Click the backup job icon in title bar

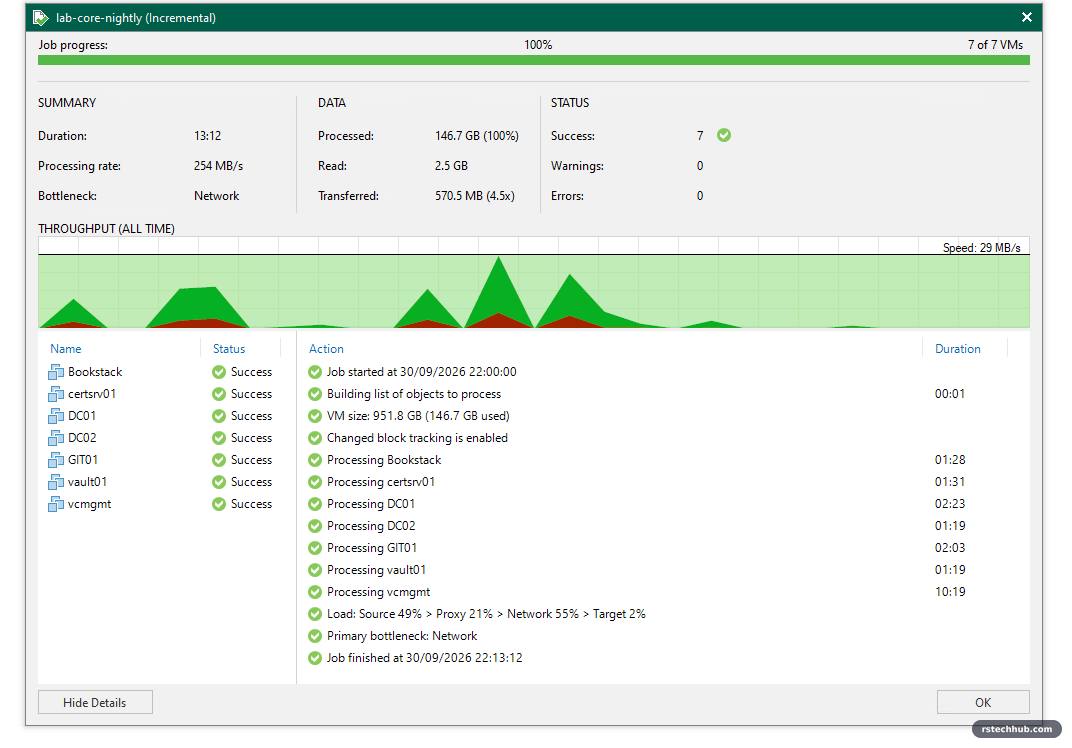point(40,18)
